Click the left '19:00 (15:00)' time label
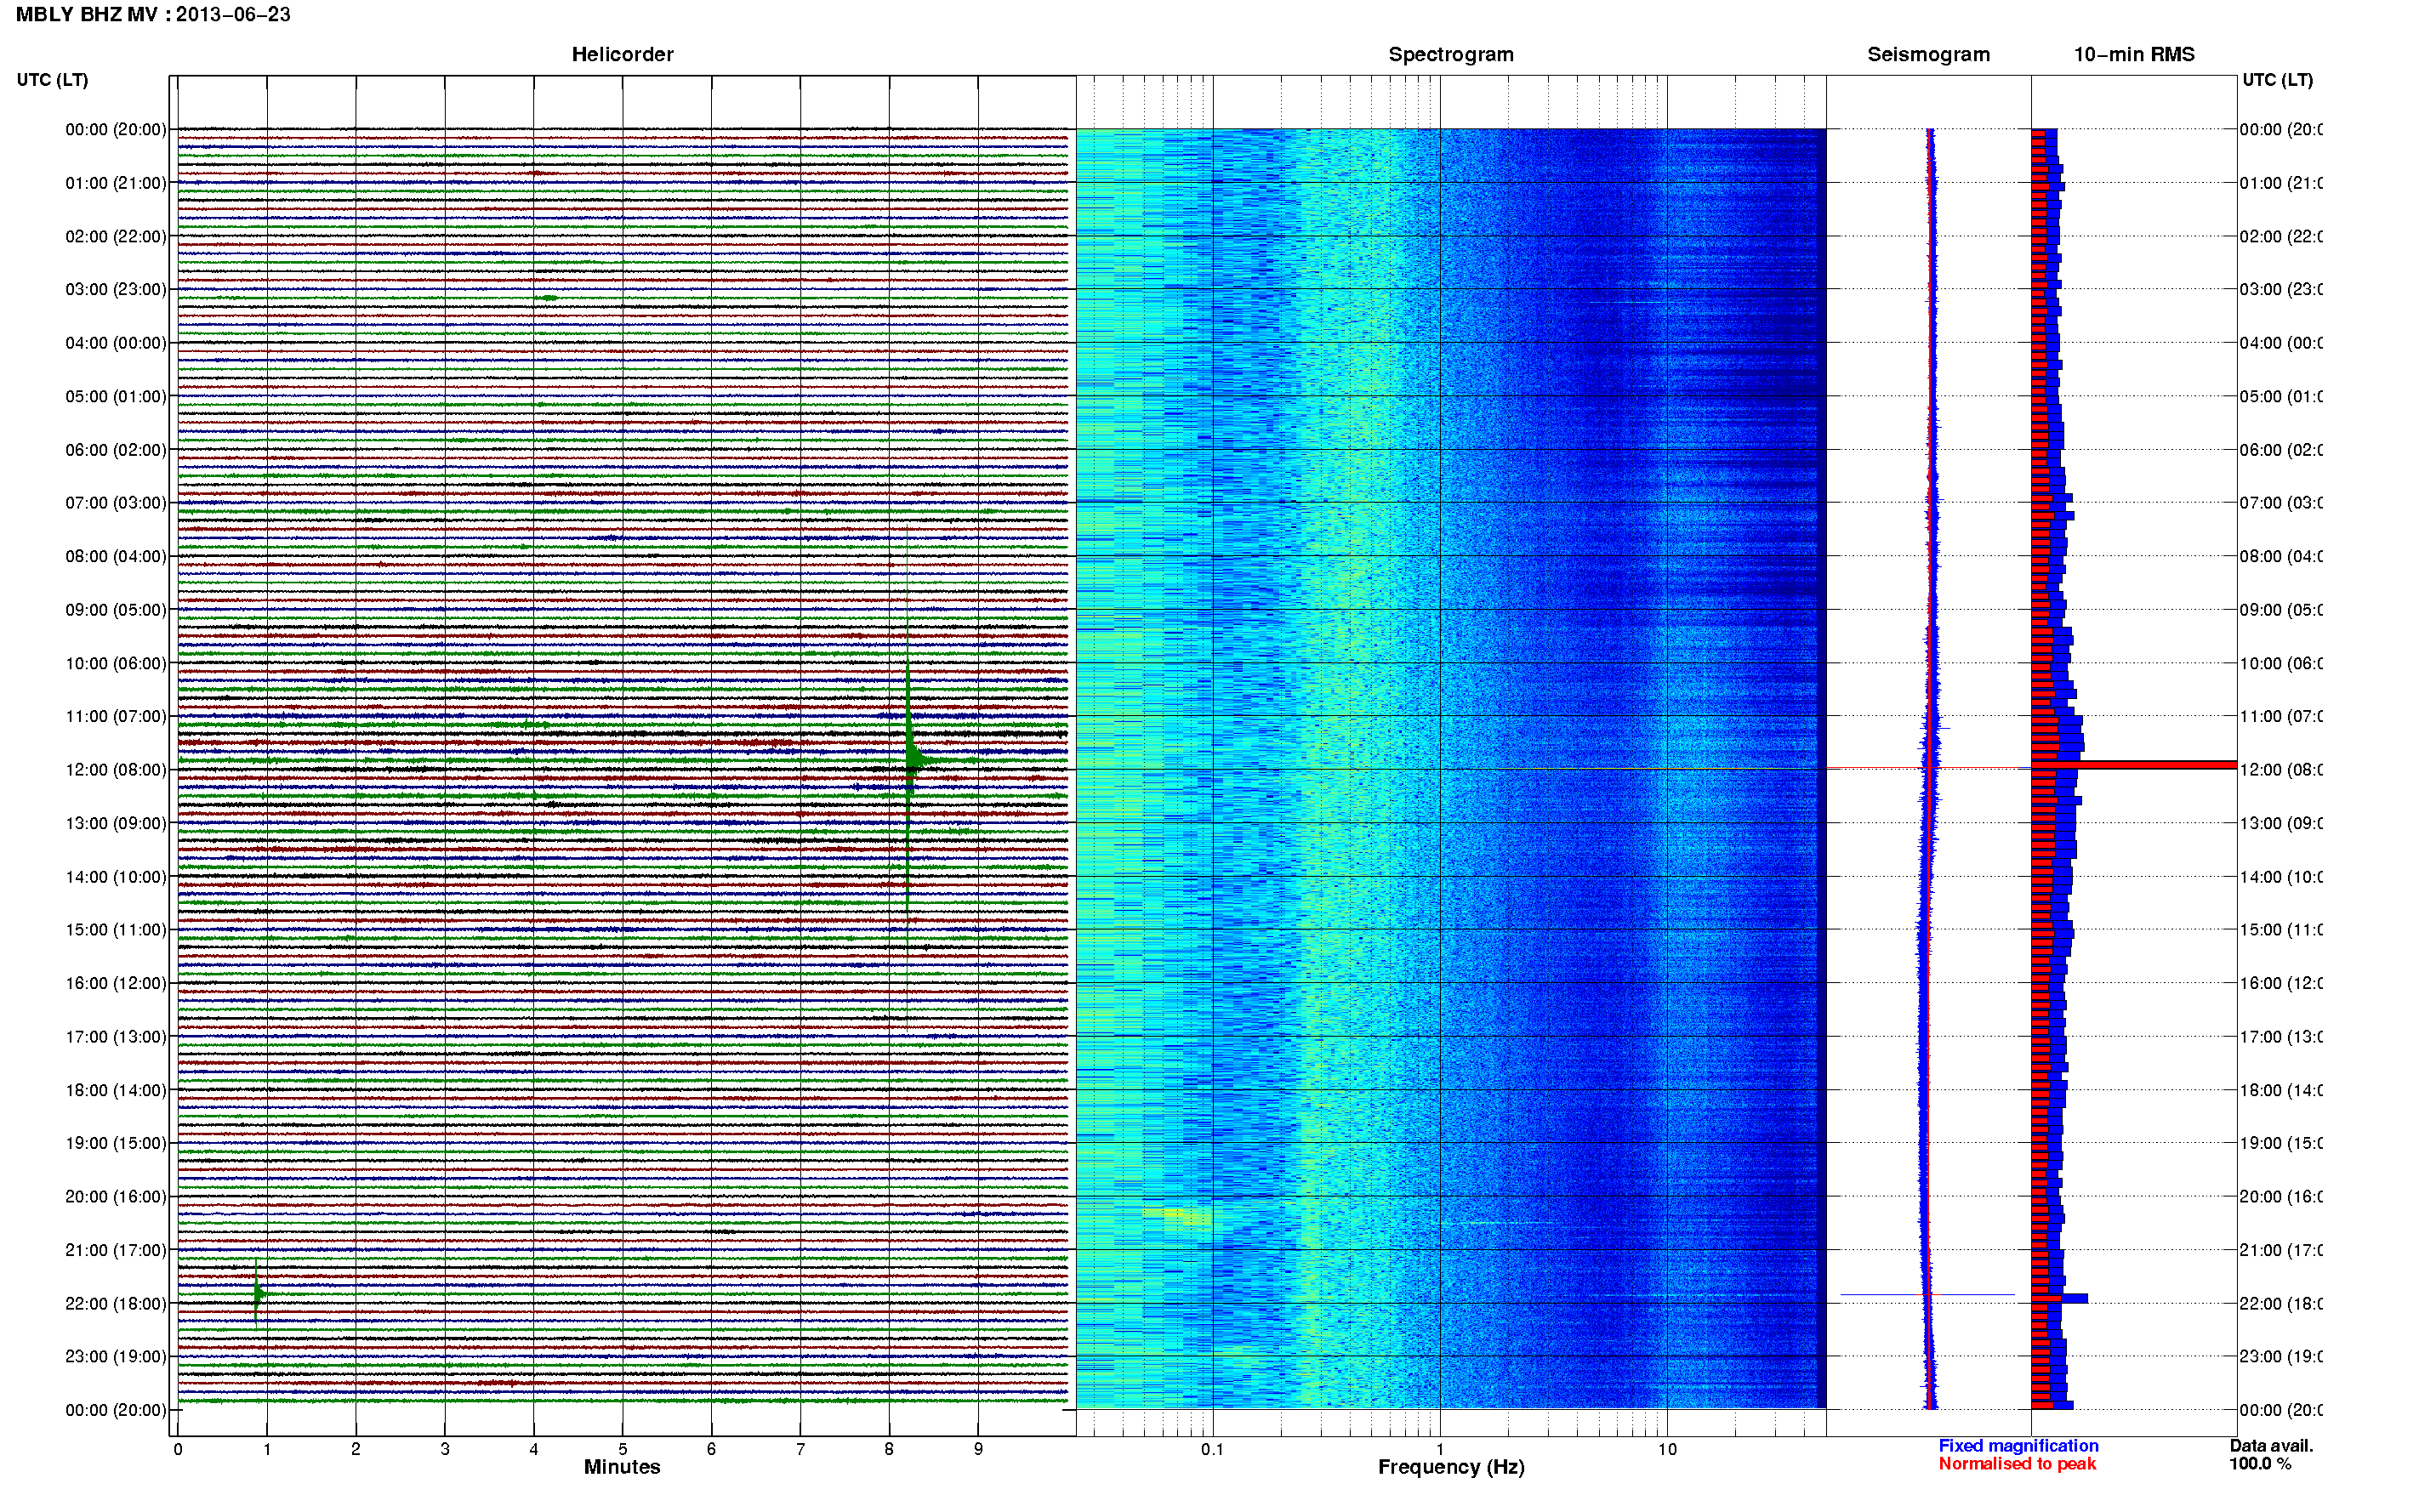Image resolution: width=2419 pixels, height=1512 pixels. (x=116, y=1142)
